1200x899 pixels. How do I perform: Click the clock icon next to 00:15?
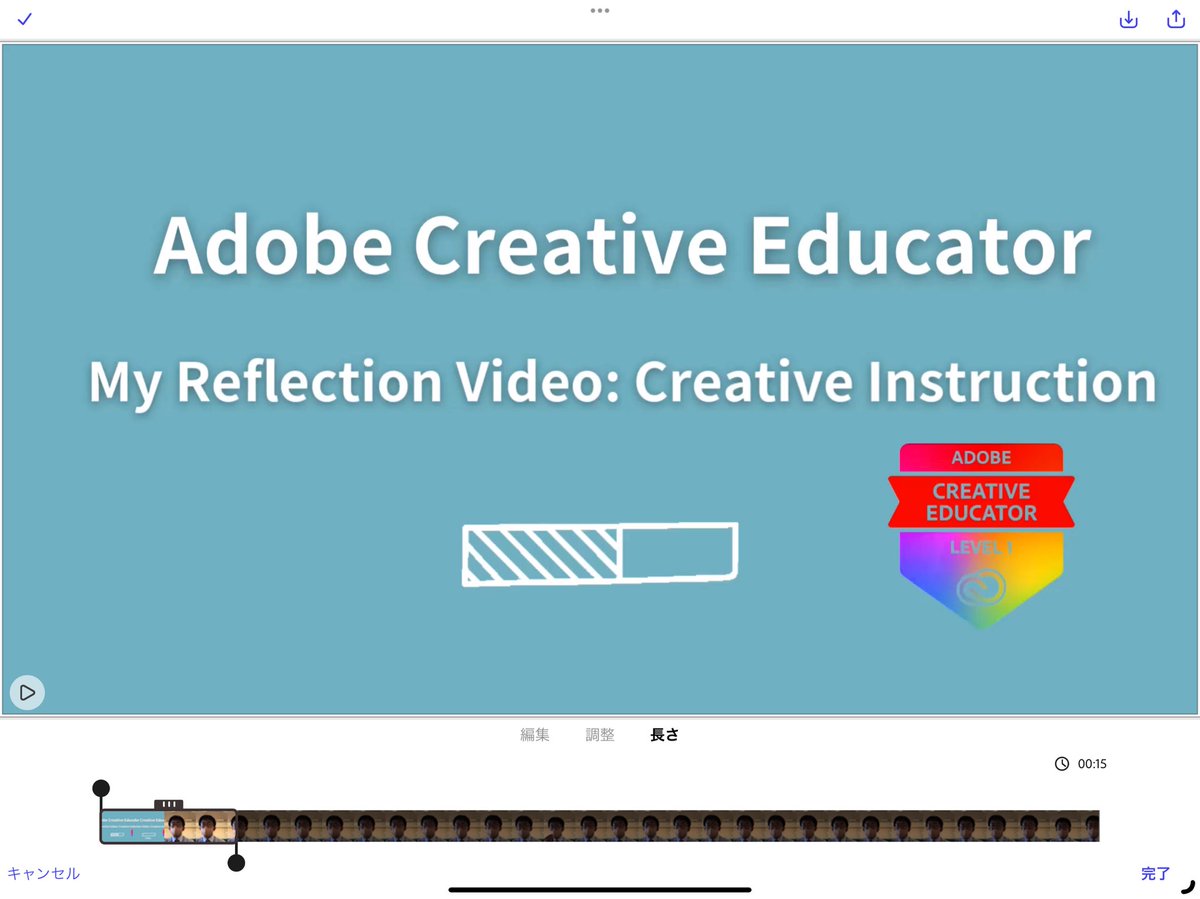(x=1062, y=763)
